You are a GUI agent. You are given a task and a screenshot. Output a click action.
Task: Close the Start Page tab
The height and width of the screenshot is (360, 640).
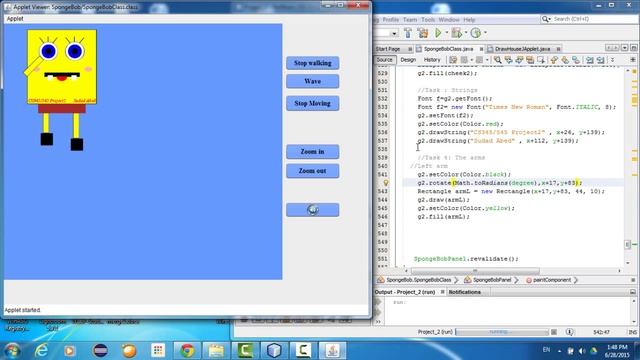point(410,49)
